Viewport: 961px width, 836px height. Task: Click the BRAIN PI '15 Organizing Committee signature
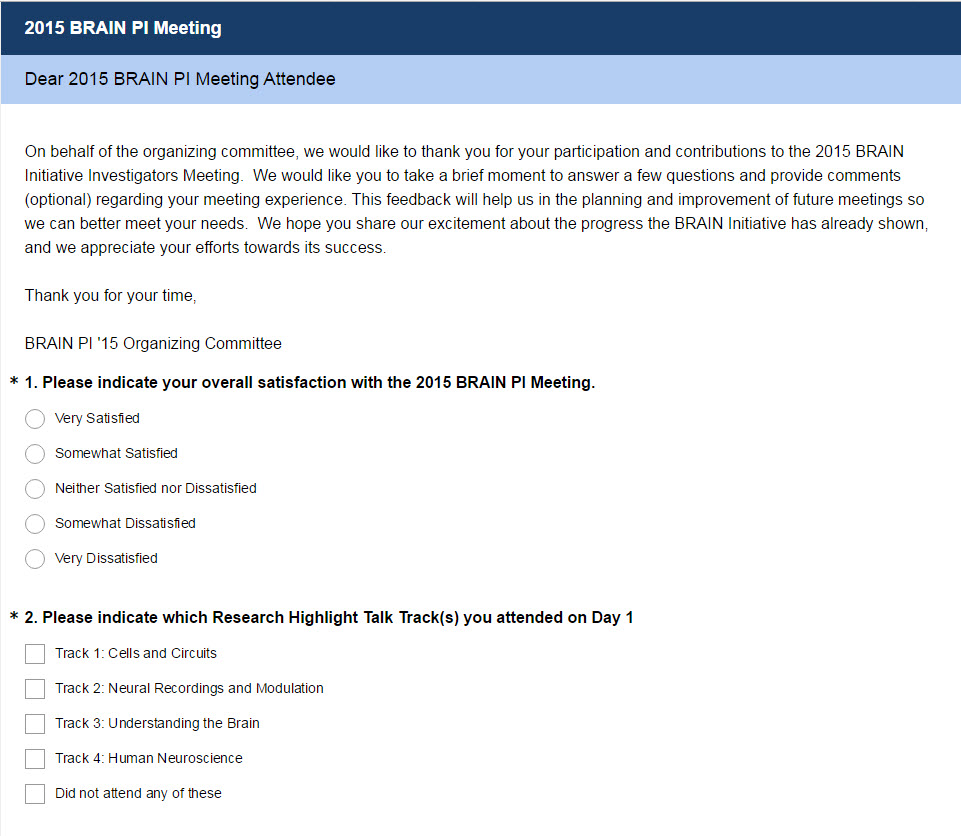tap(153, 344)
